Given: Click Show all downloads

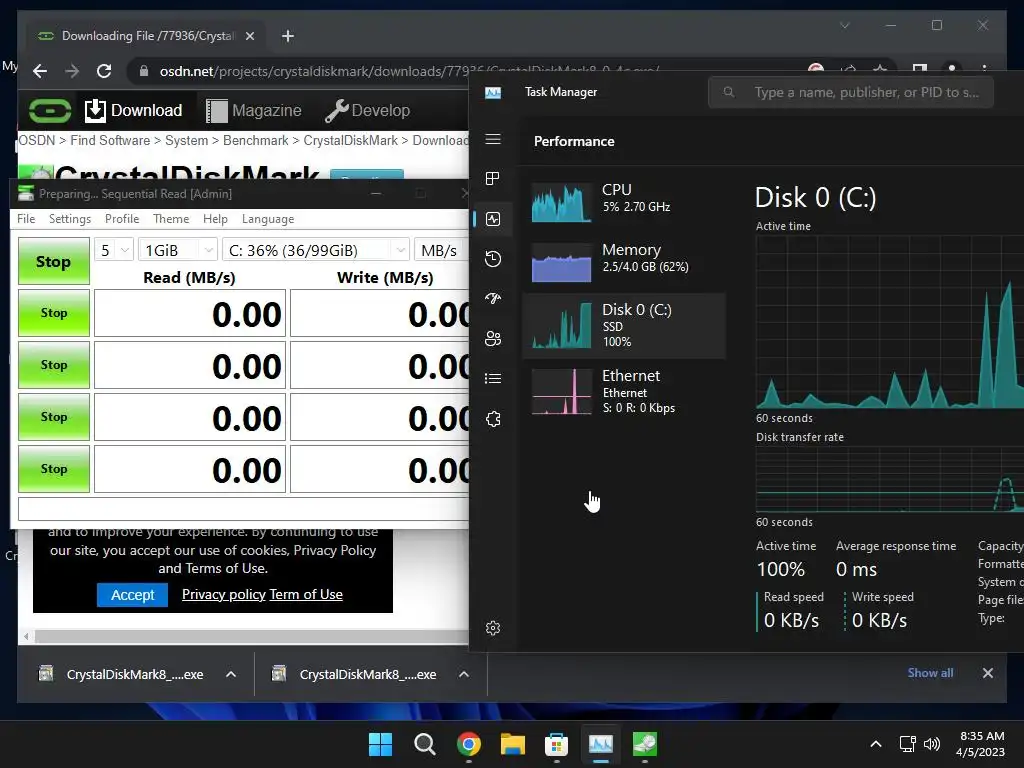Looking at the screenshot, I should [930, 673].
